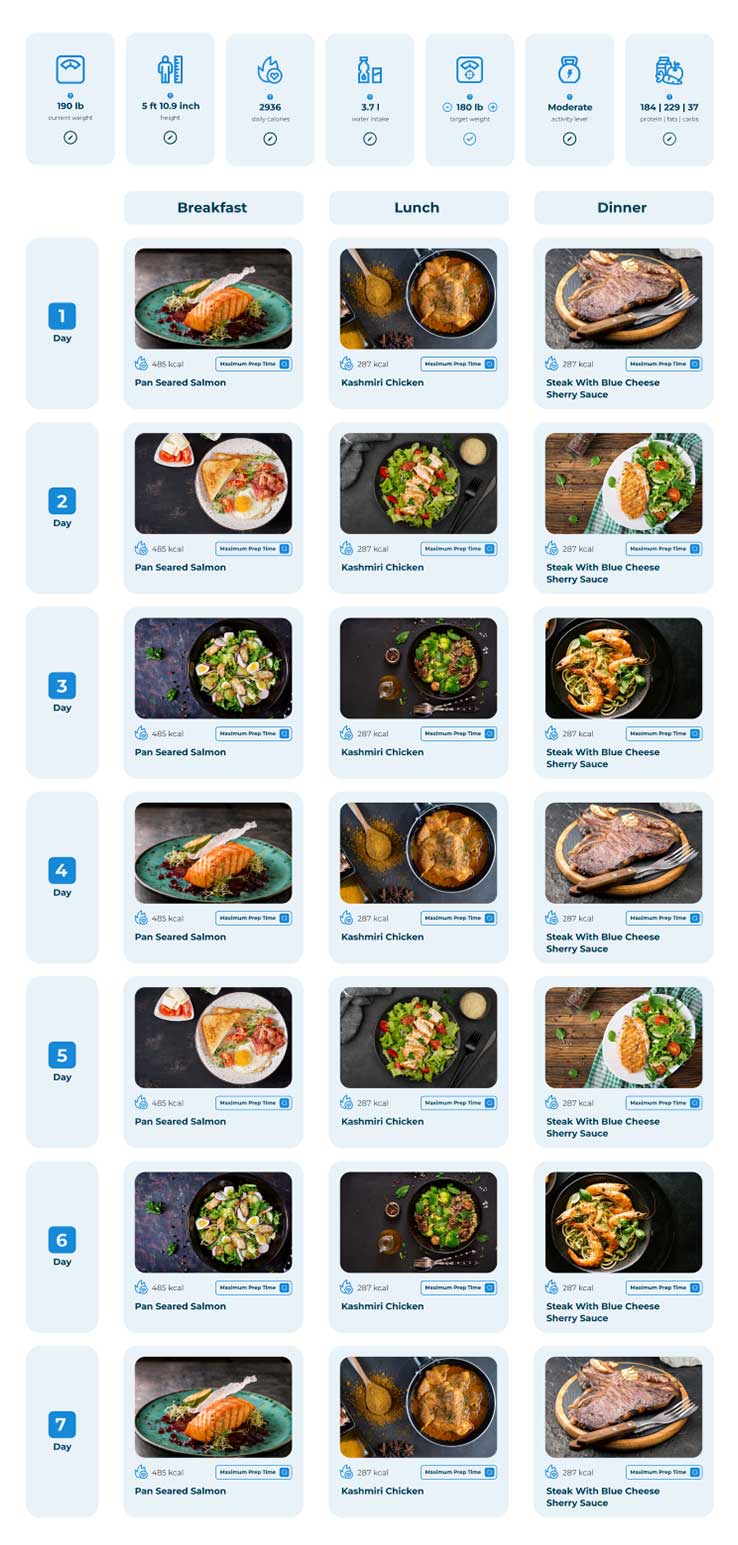This screenshot has width=738, height=1545.
Task: Expand Maximum Prep Time on Day 2 lunch
Action: pyautogui.click(x=459, y=549)
